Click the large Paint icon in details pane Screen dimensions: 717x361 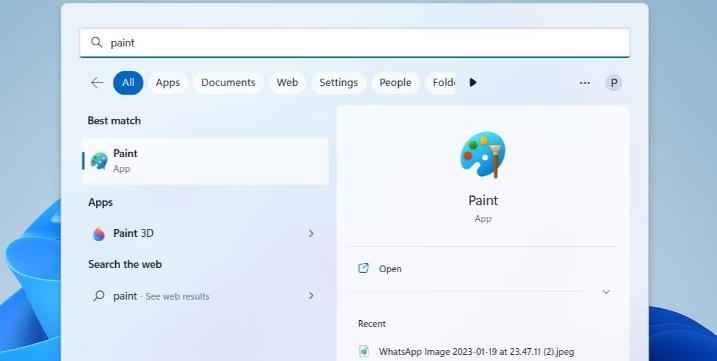tap(483, 155)
